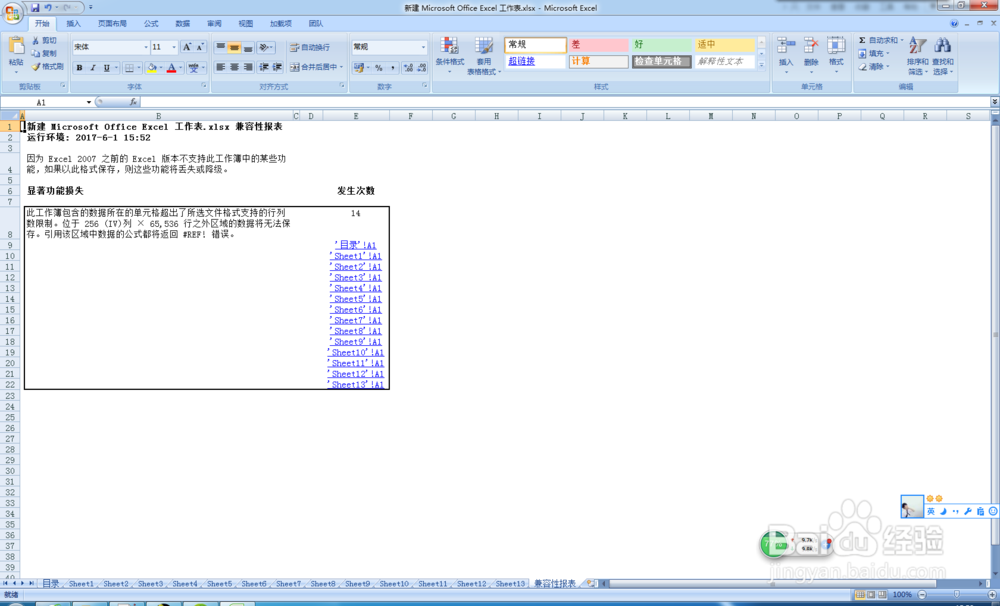Increase indent in alignment group
Screen dimensions: 1000x606
277,67
